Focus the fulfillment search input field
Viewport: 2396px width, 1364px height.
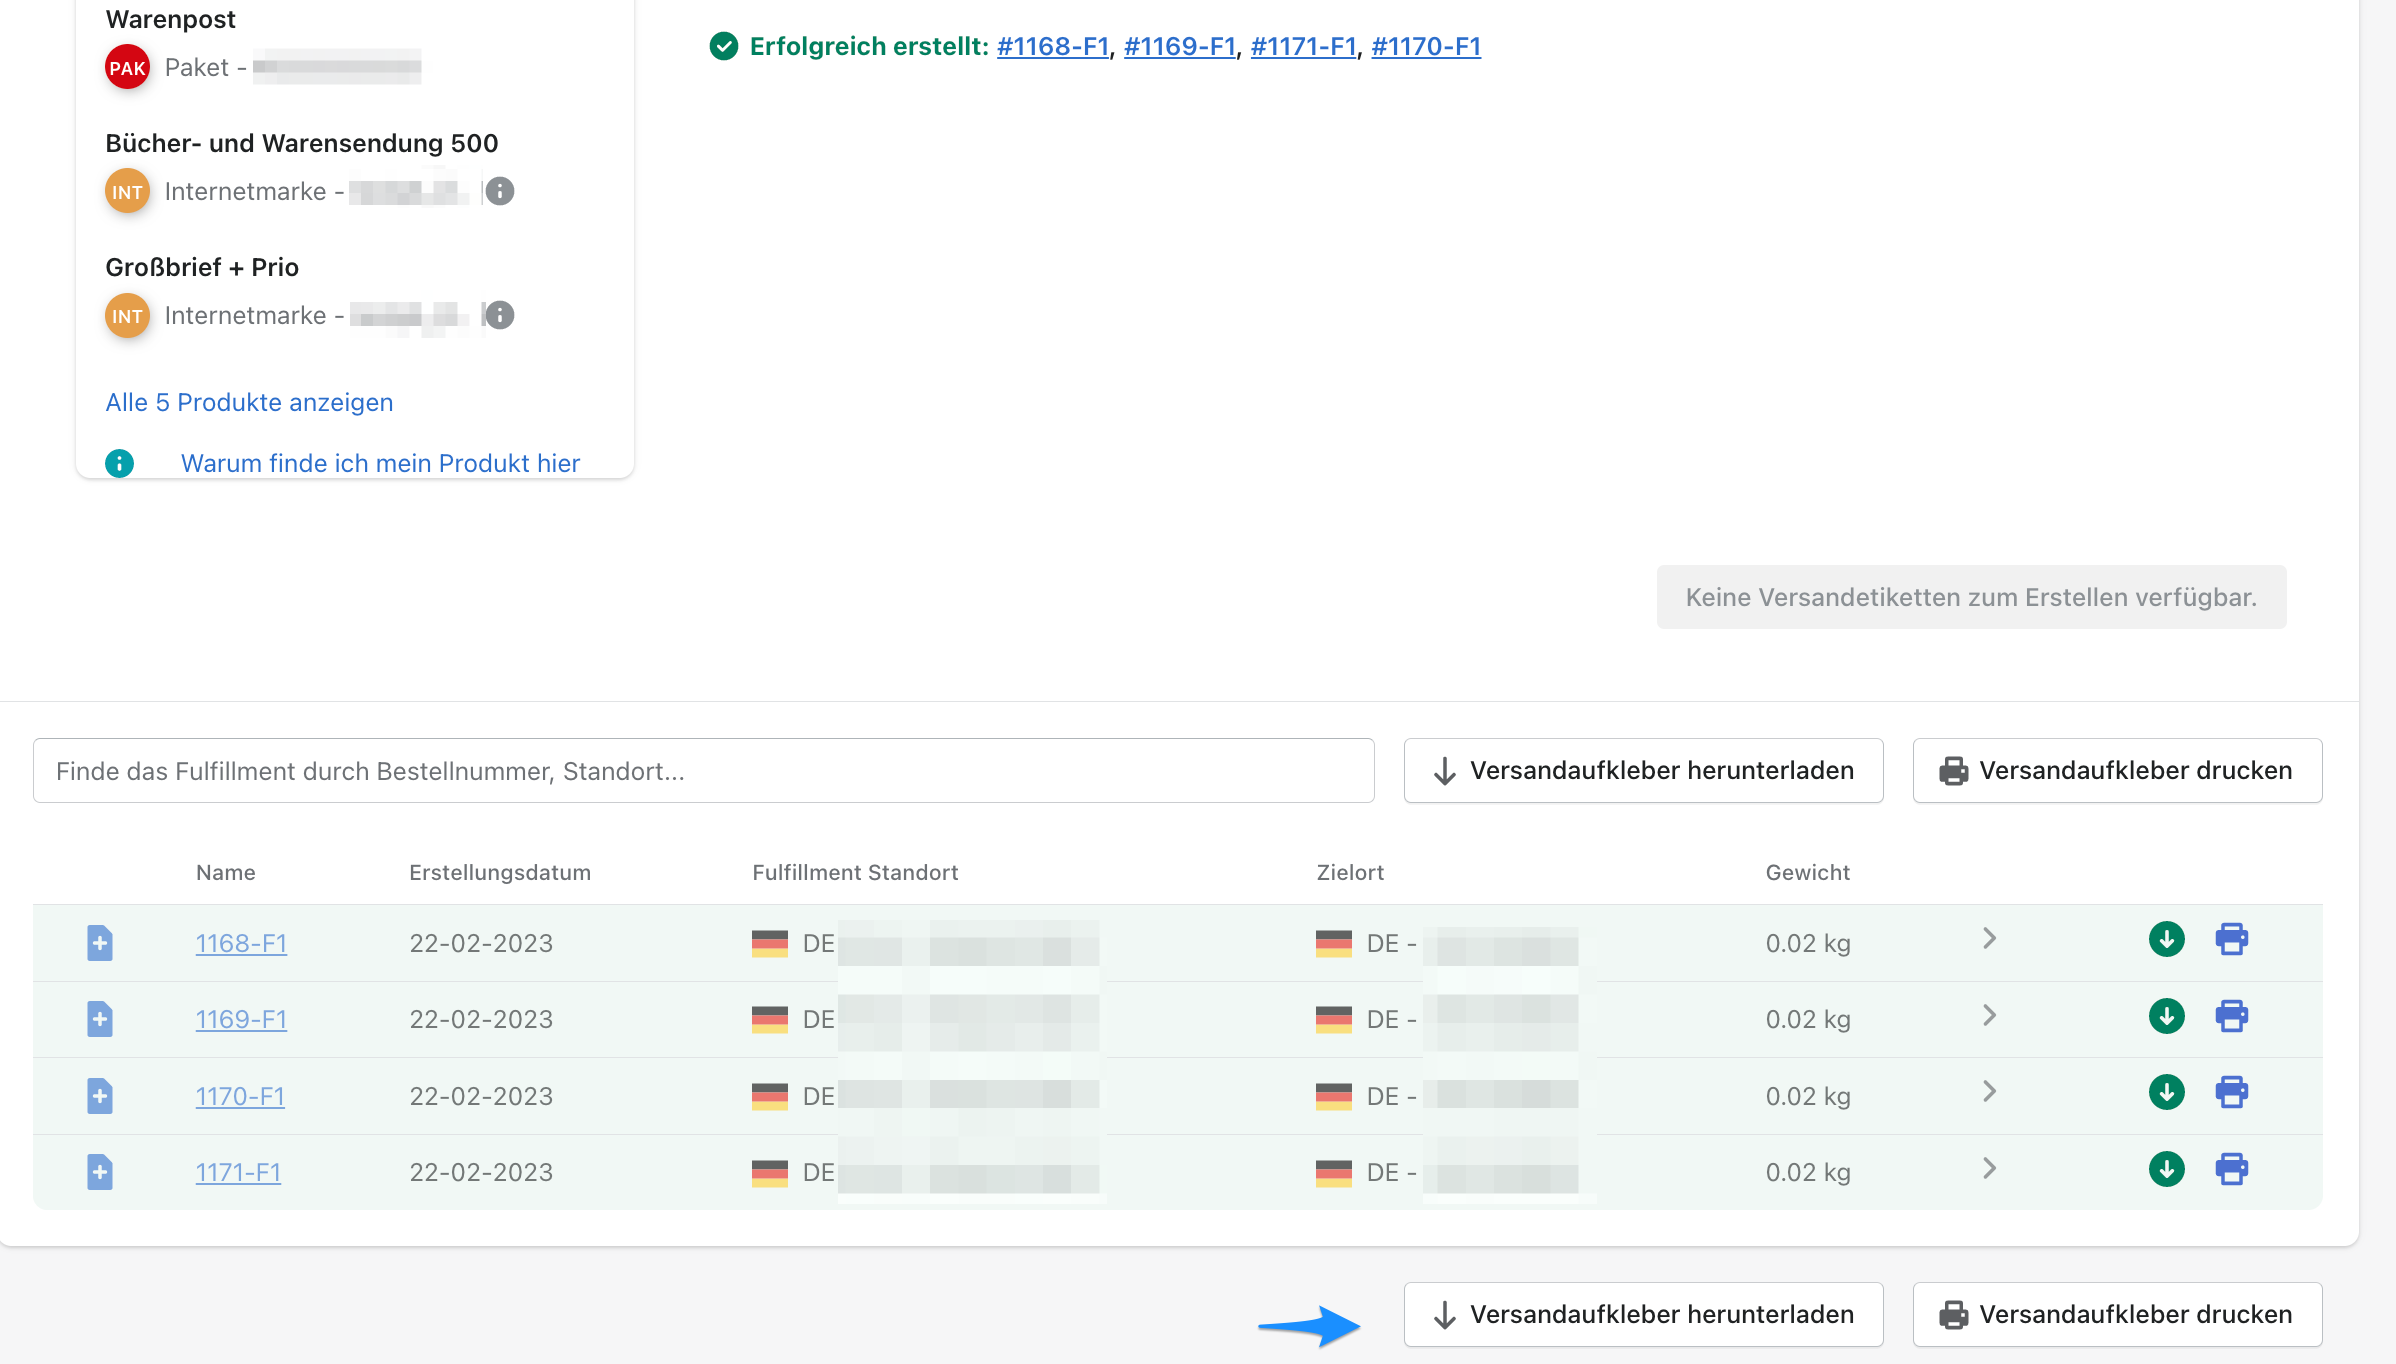703,771
